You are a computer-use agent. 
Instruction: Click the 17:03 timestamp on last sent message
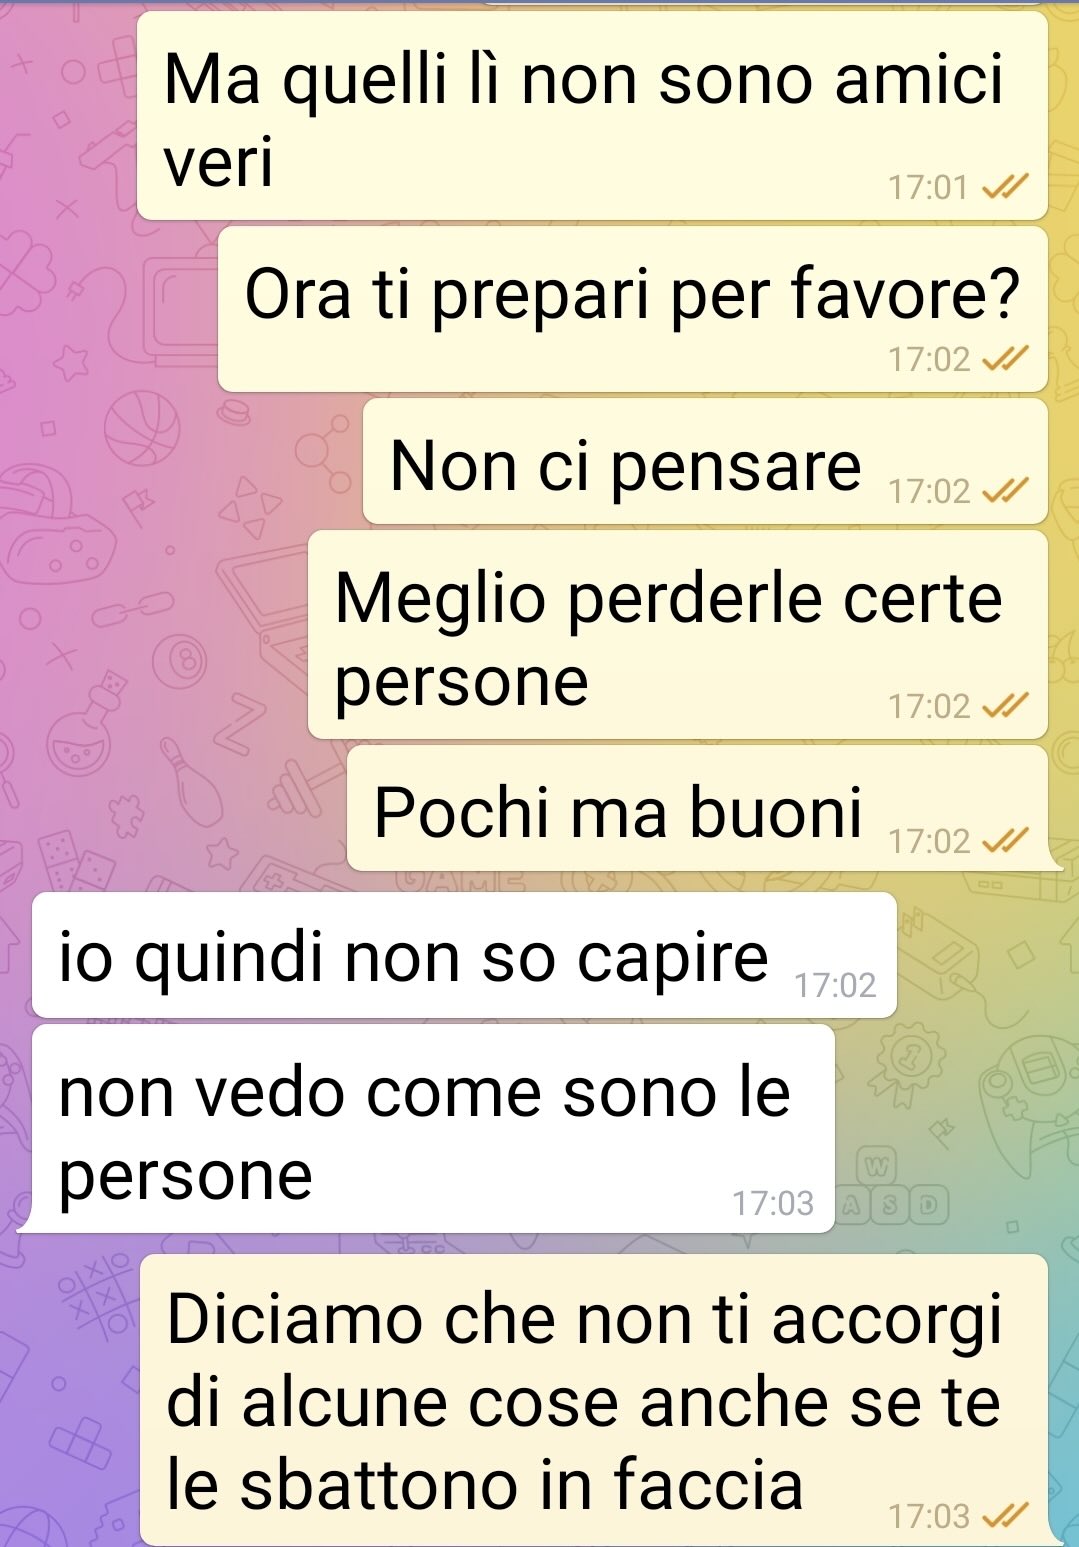pos(930,1517)
